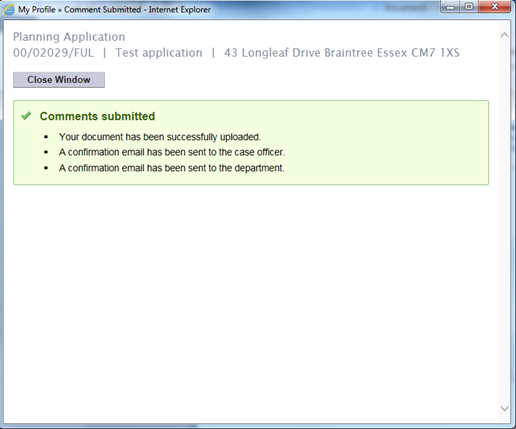
Task: Click the Comments submitted heading
Action: pyautogui.click(x=97, y=116)
